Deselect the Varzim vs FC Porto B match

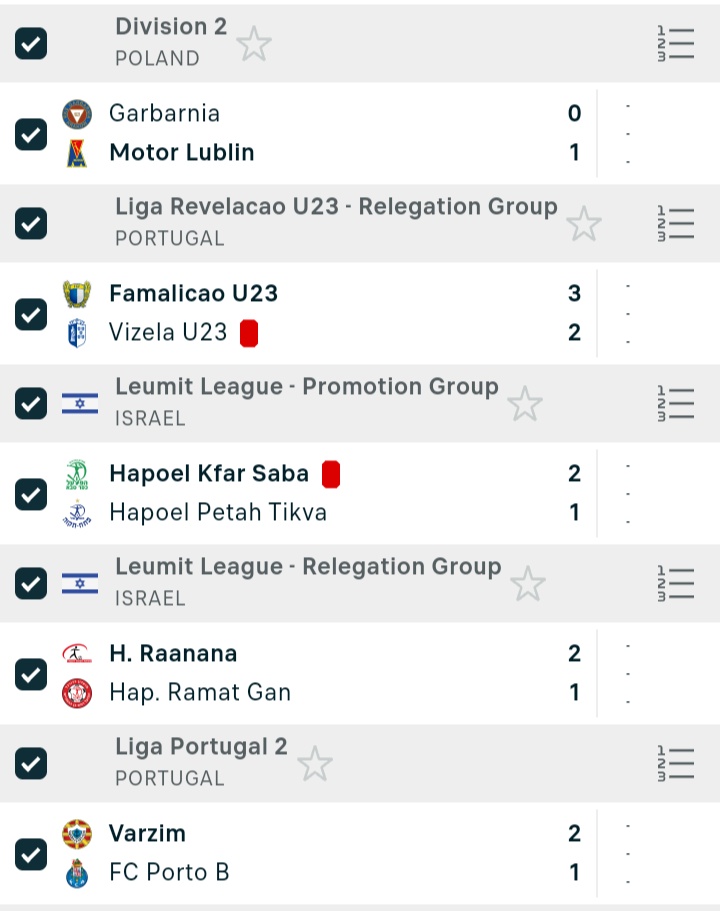coord(31,854)
